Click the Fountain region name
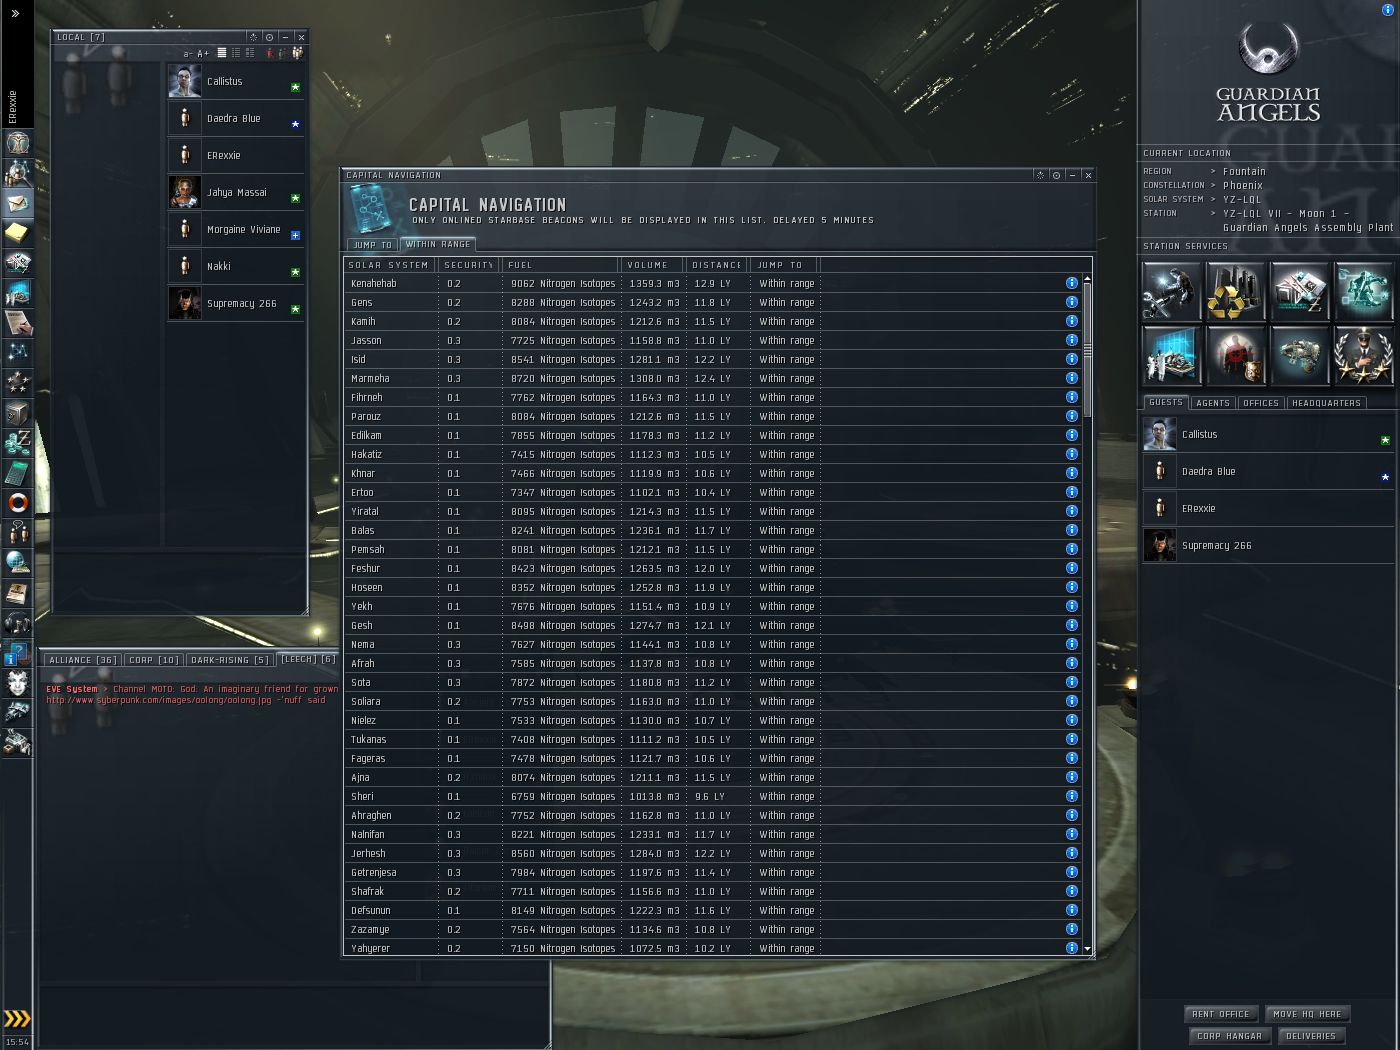This screenshot has width=1400, height=1050. [1244, 171]
